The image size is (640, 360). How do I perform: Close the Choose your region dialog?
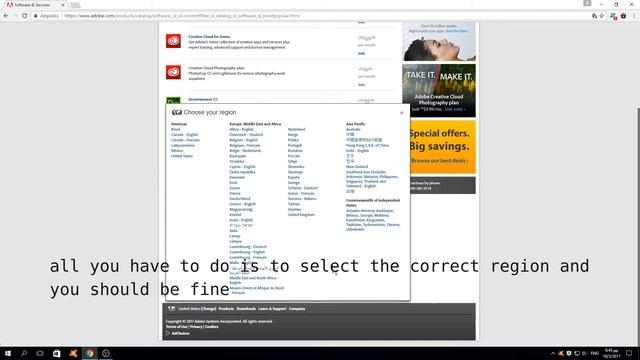402,113
